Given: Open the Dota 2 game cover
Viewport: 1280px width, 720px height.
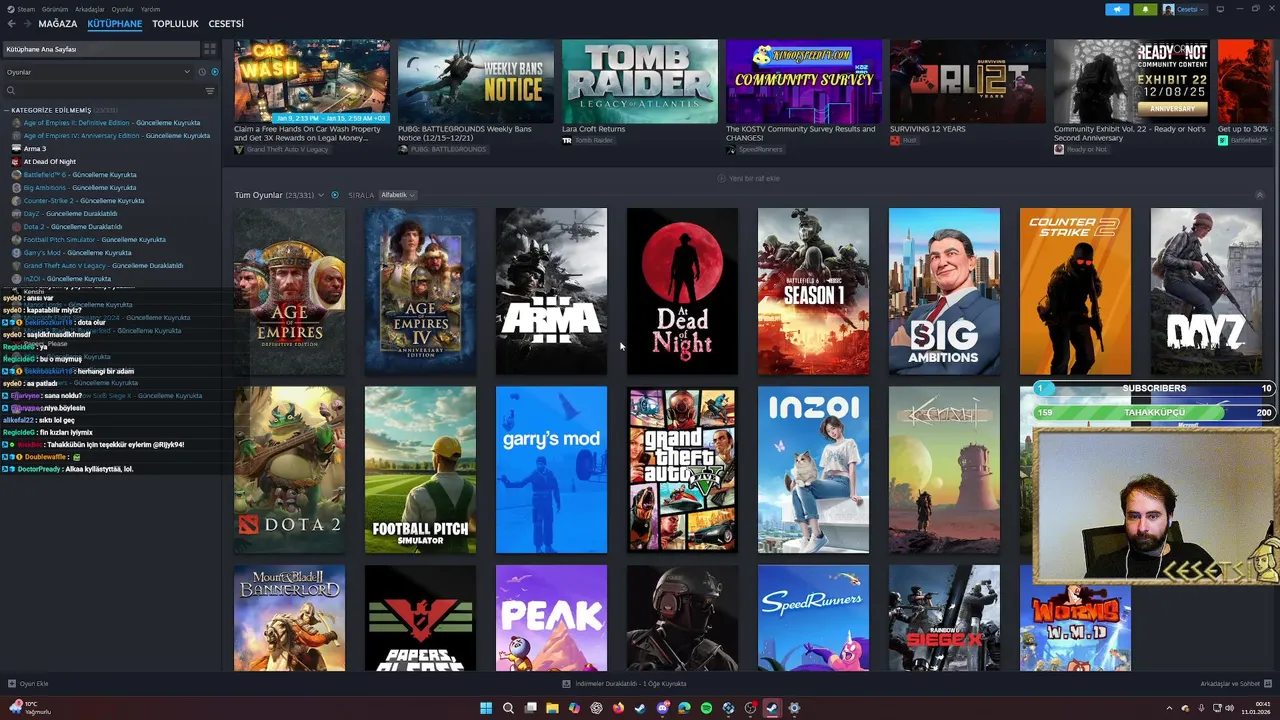Looking at the screenshot, I should pyautogui.click(x=289, y=470).
